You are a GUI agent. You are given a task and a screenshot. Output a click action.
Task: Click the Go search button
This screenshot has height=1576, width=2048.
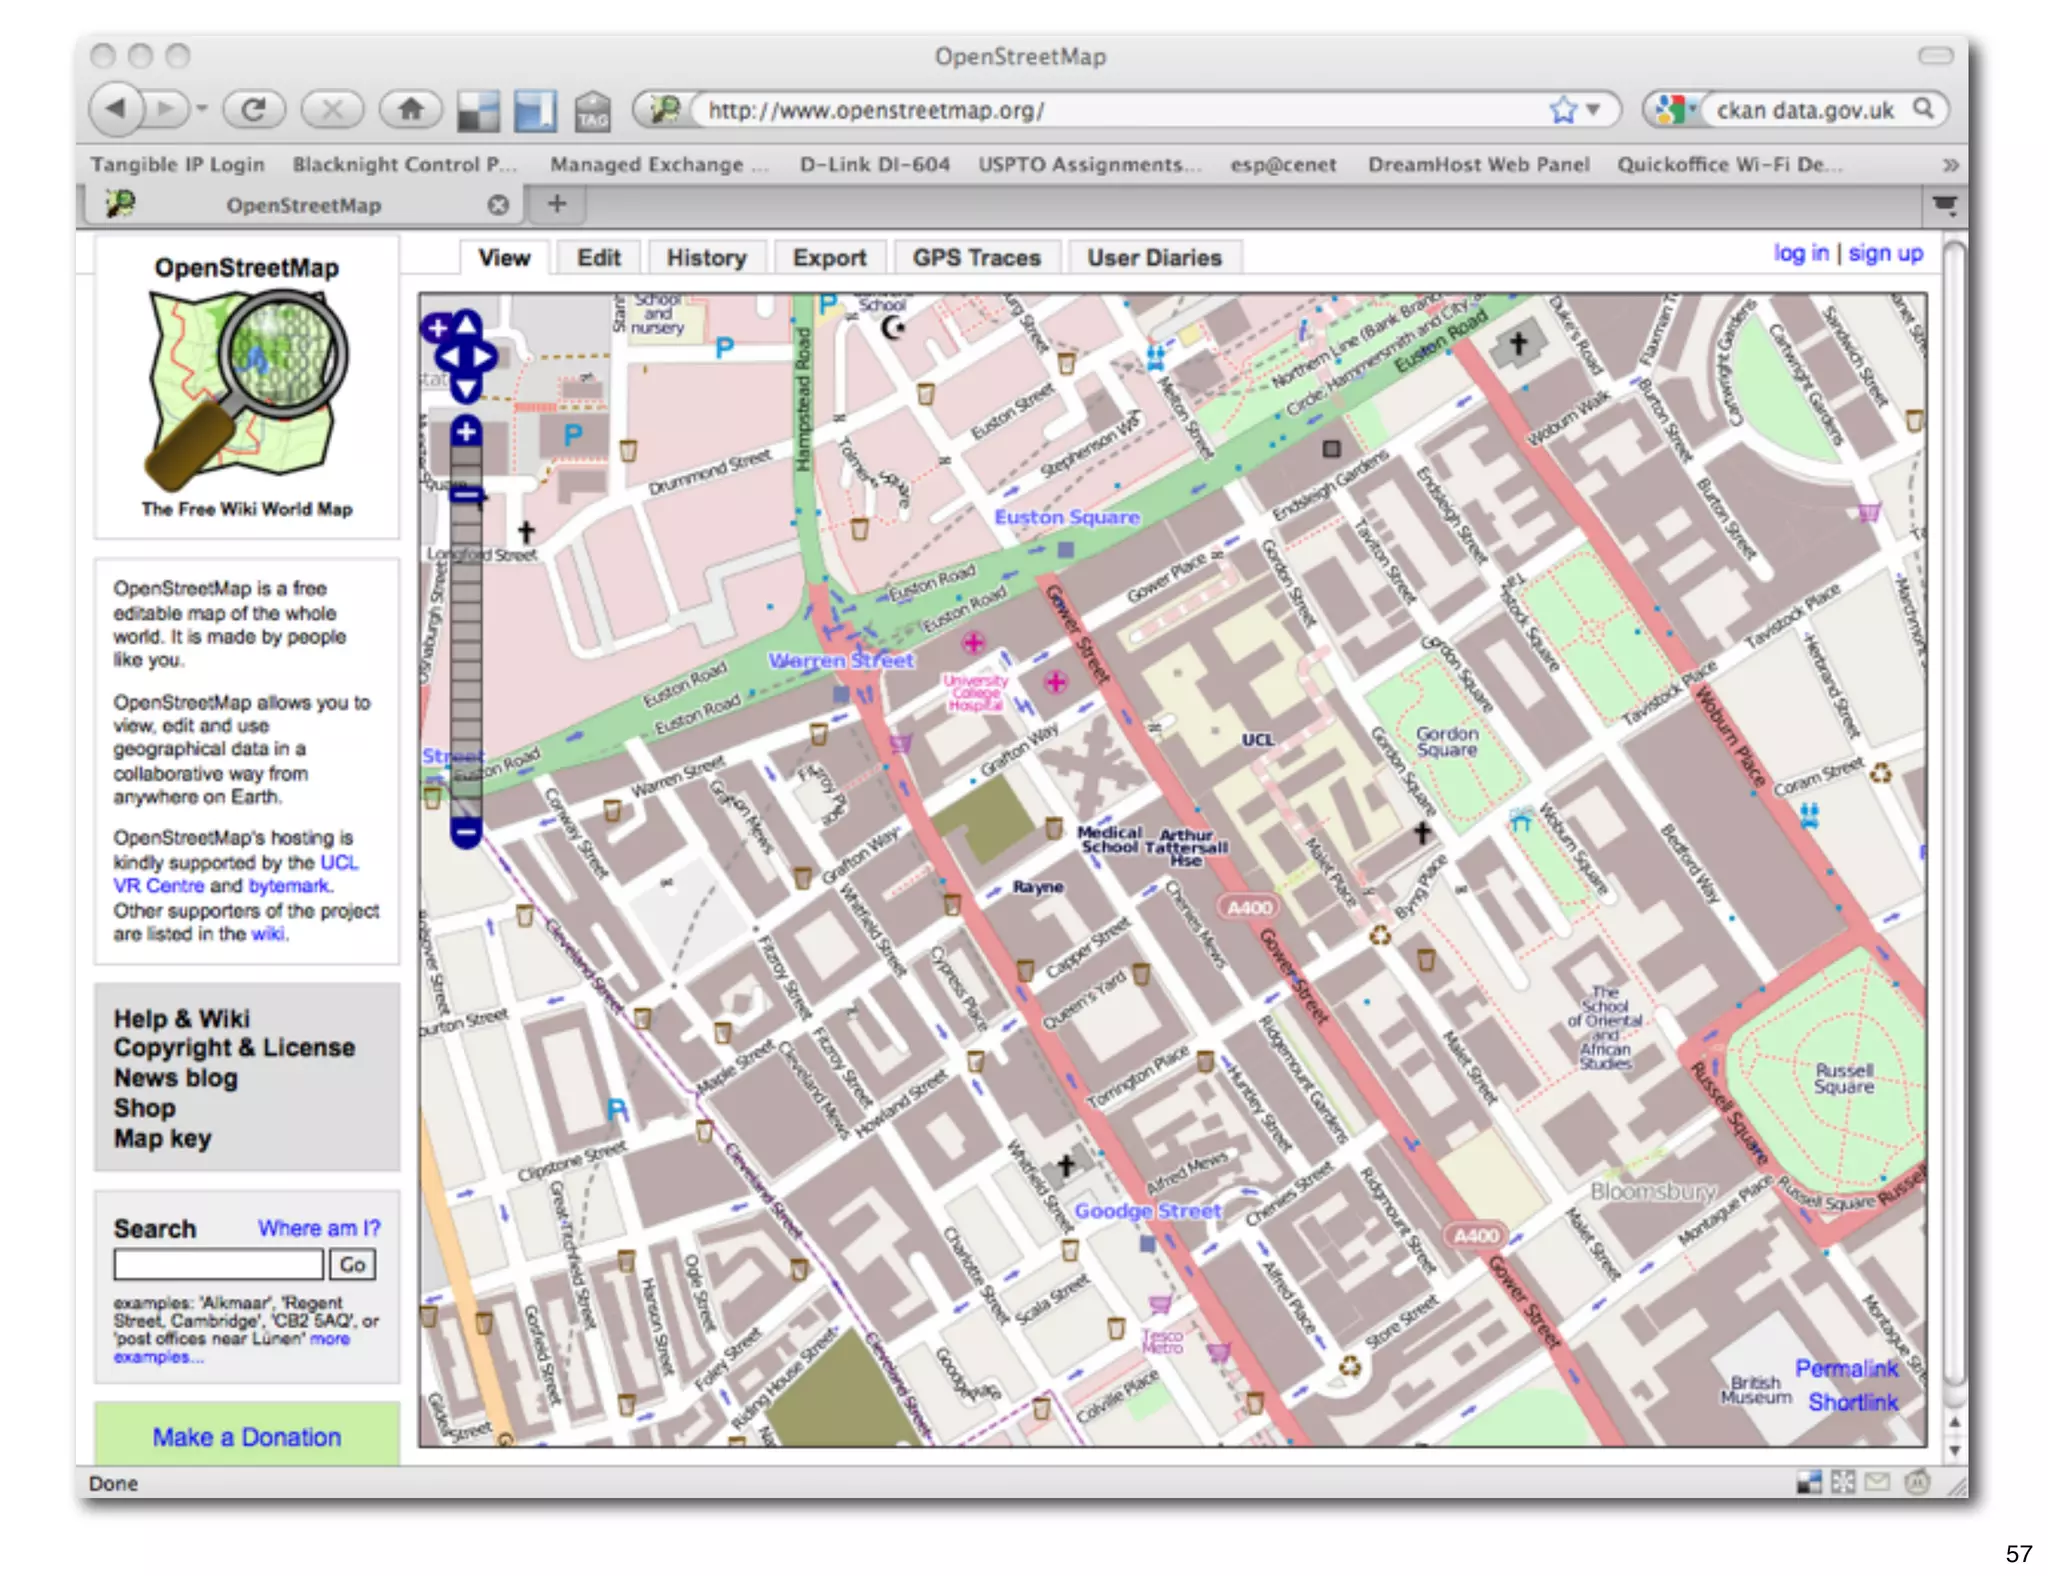click(x=352, y=1265)
